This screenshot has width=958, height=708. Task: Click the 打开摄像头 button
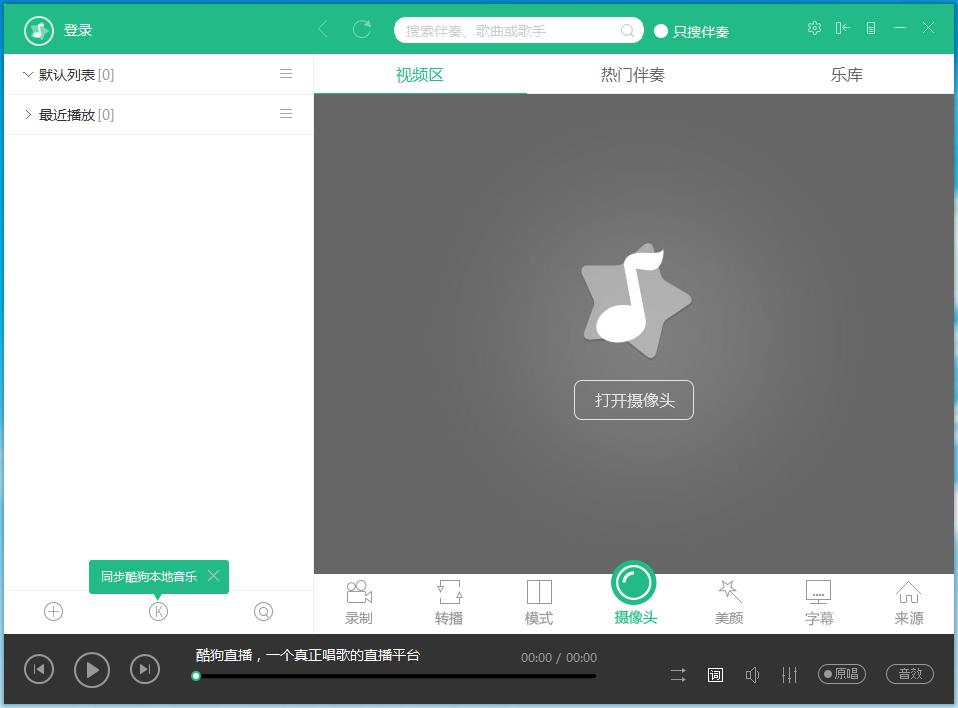click(633, 399)
